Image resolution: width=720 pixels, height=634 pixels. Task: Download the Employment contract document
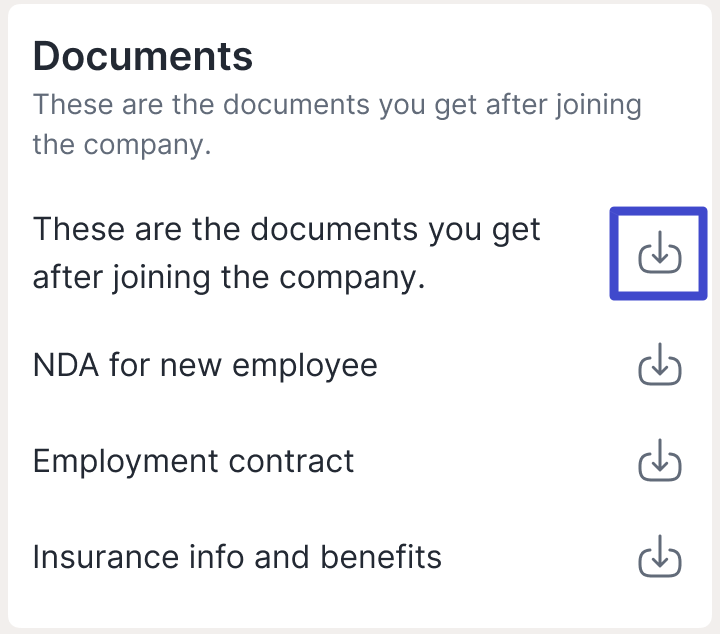click(x=660, y=462)
